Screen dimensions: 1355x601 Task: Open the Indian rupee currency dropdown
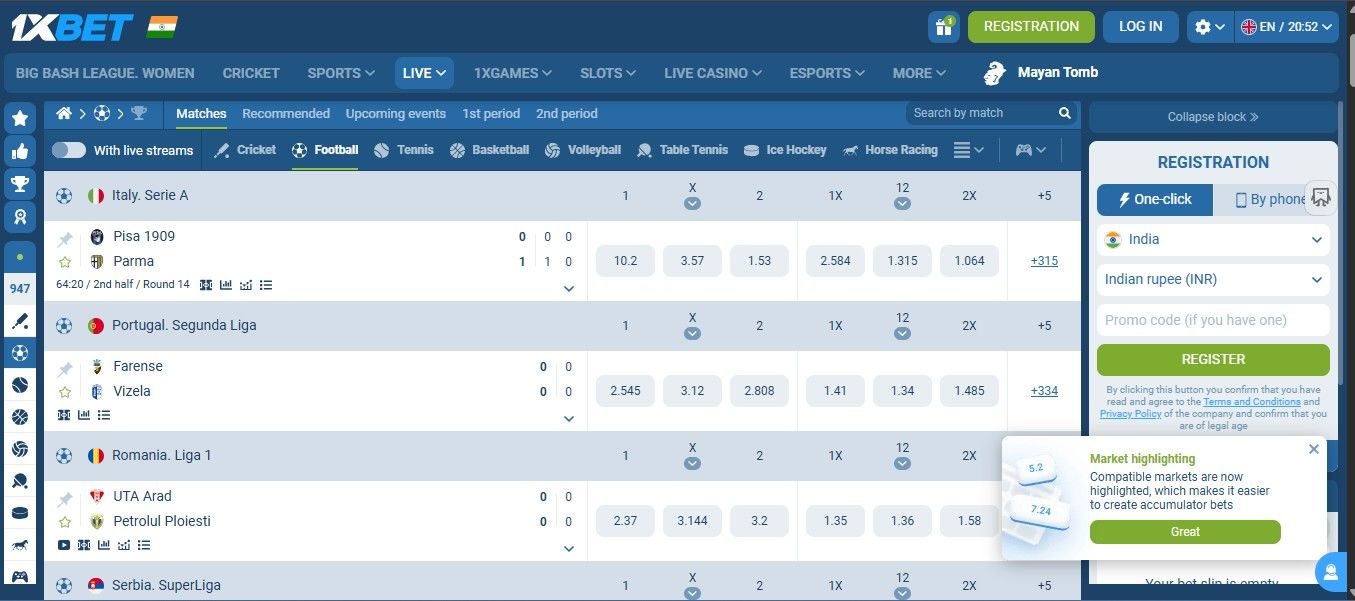pyautogui.click(x=1212, y=279)
